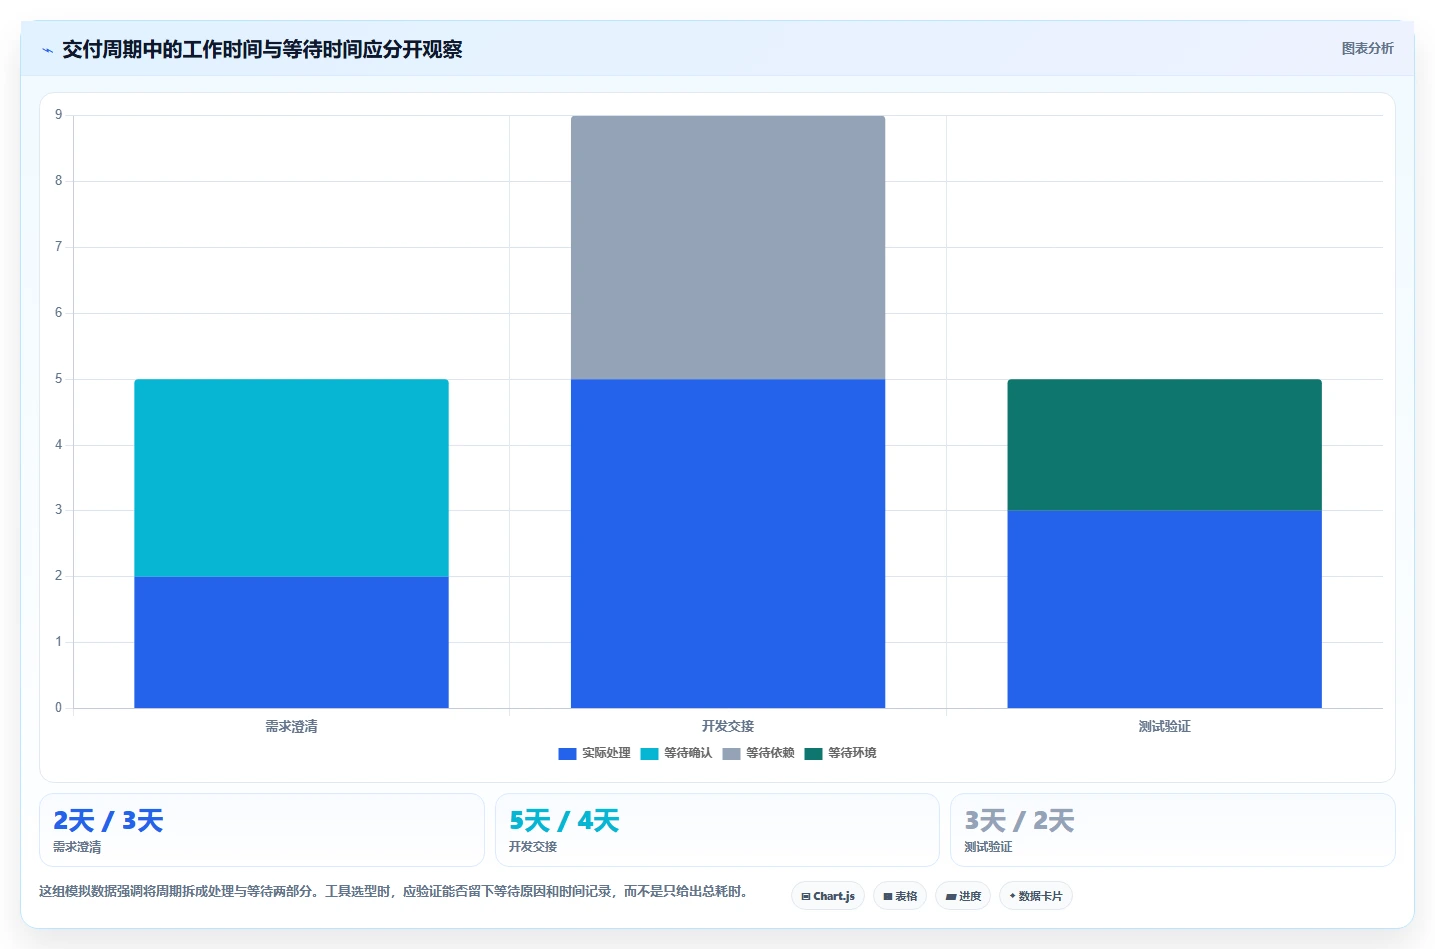
Task: Toggle the 实际处理 legend blue swatch
Action: 567,753
